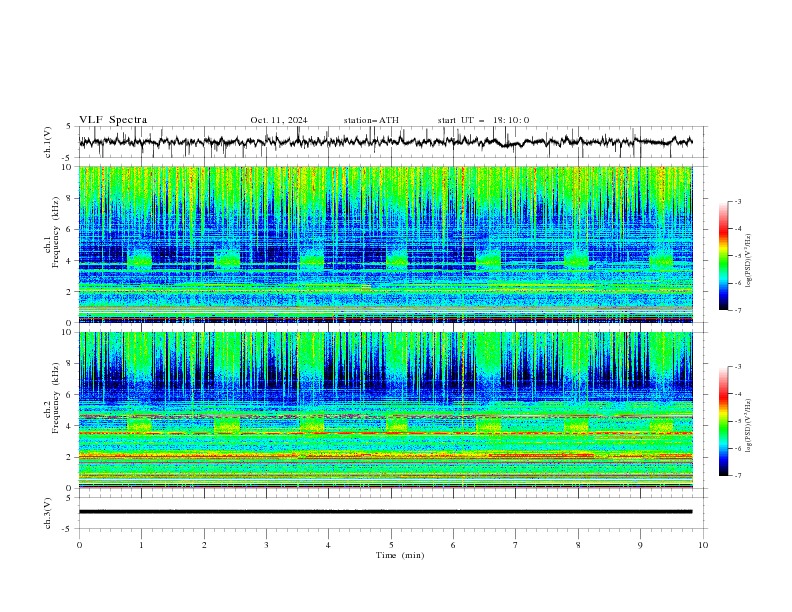Click time axis tick label "1"
792x612 pixels.
(x=141, y=545)
